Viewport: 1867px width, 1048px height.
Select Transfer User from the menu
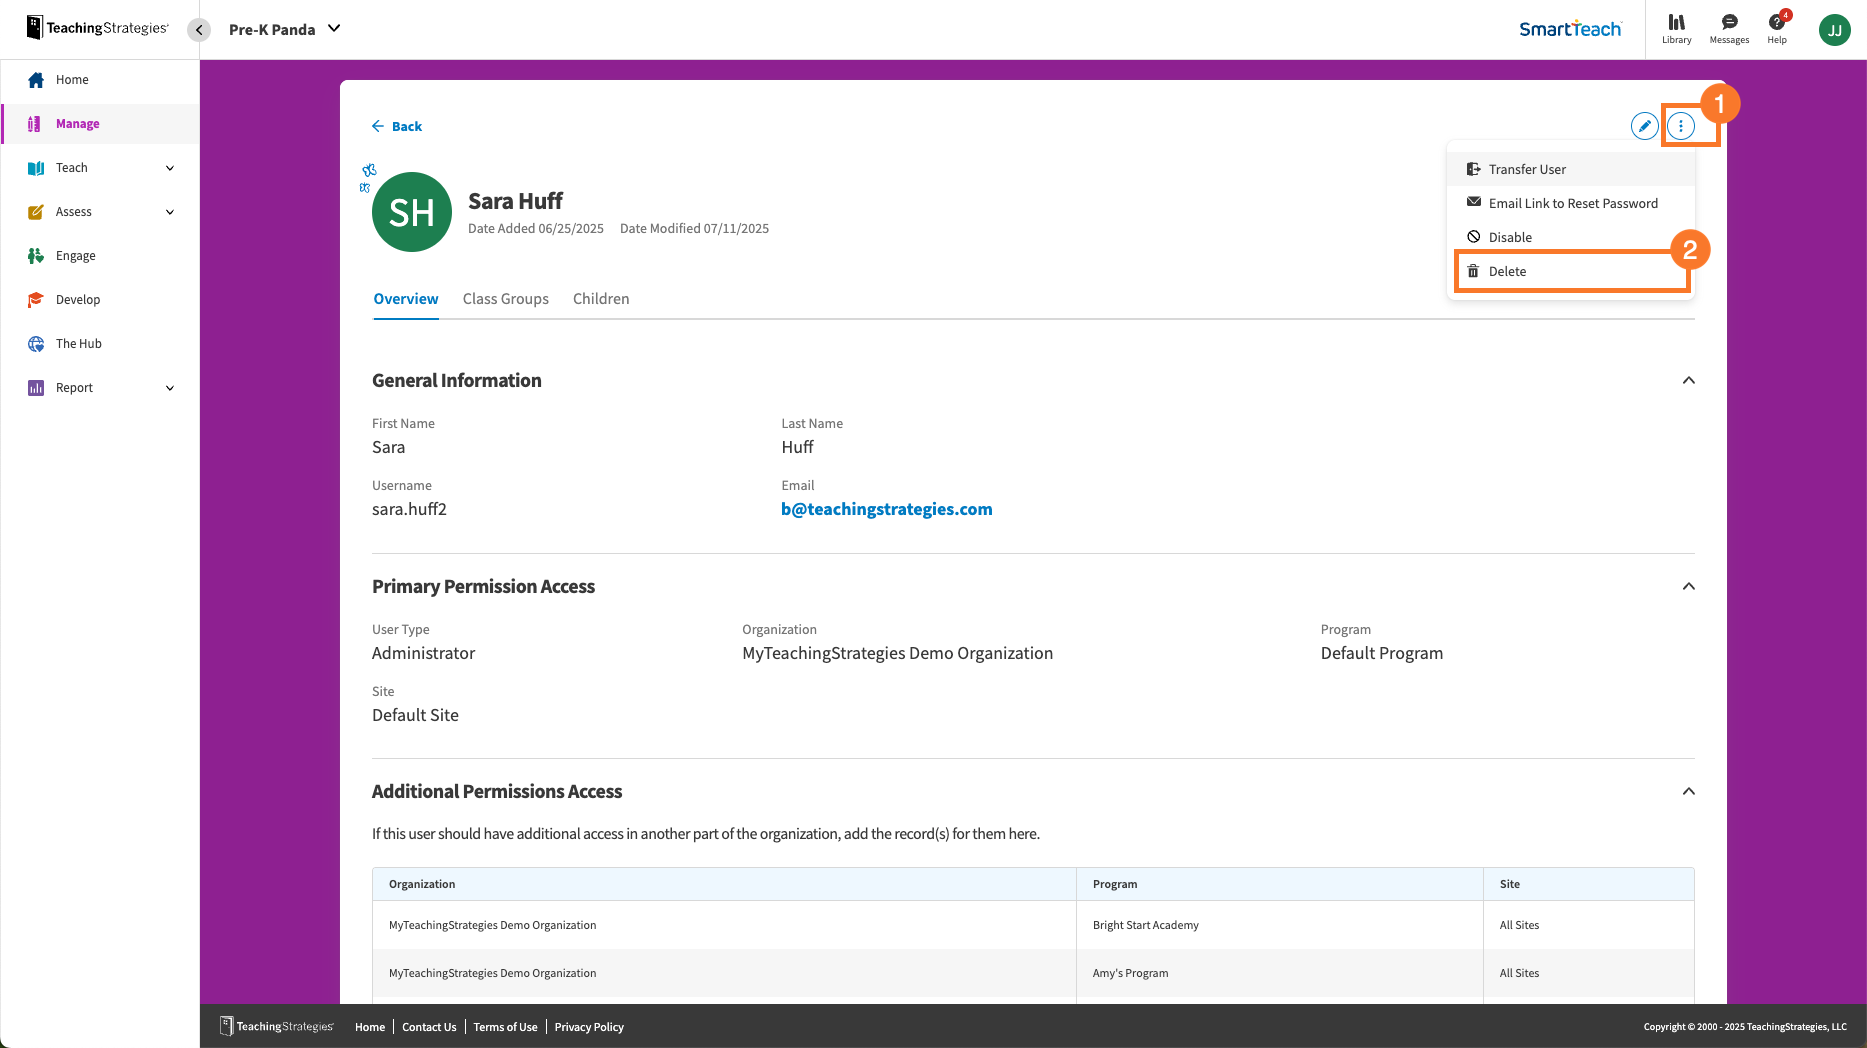click(x=1527, y=168)
